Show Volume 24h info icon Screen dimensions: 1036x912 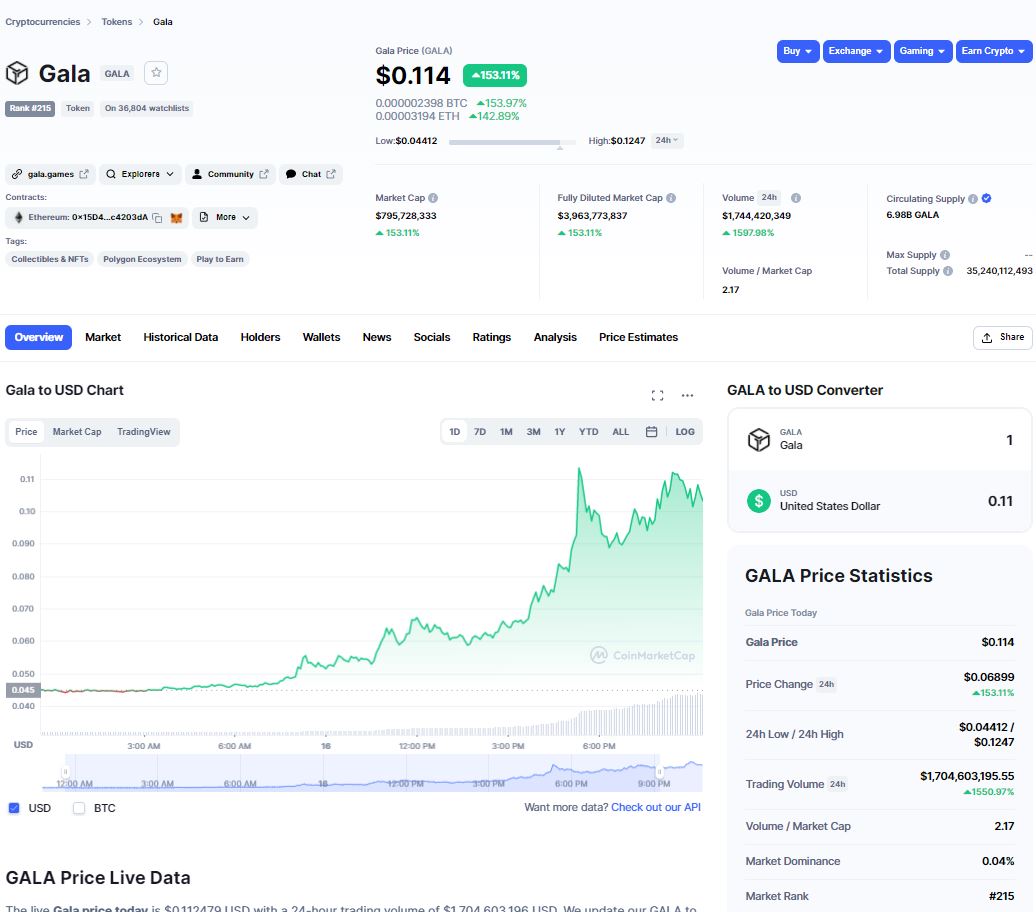796,198
